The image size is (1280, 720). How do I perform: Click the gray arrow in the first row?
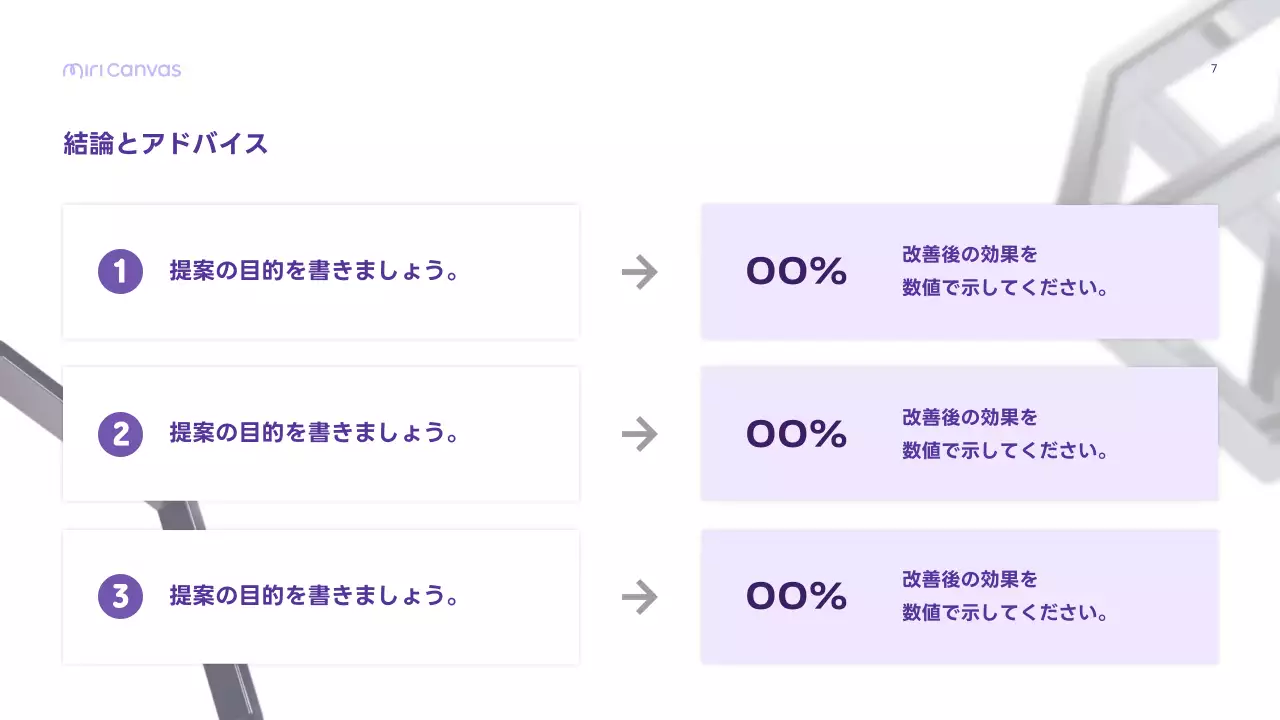[640, 272]
